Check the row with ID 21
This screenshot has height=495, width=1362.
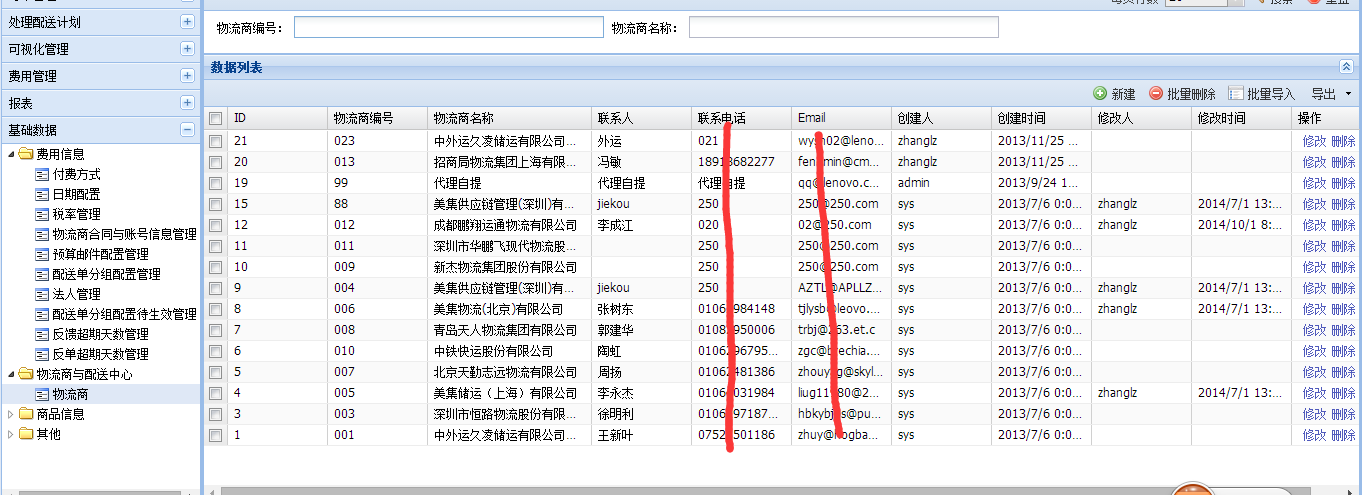tap(215, 142)
